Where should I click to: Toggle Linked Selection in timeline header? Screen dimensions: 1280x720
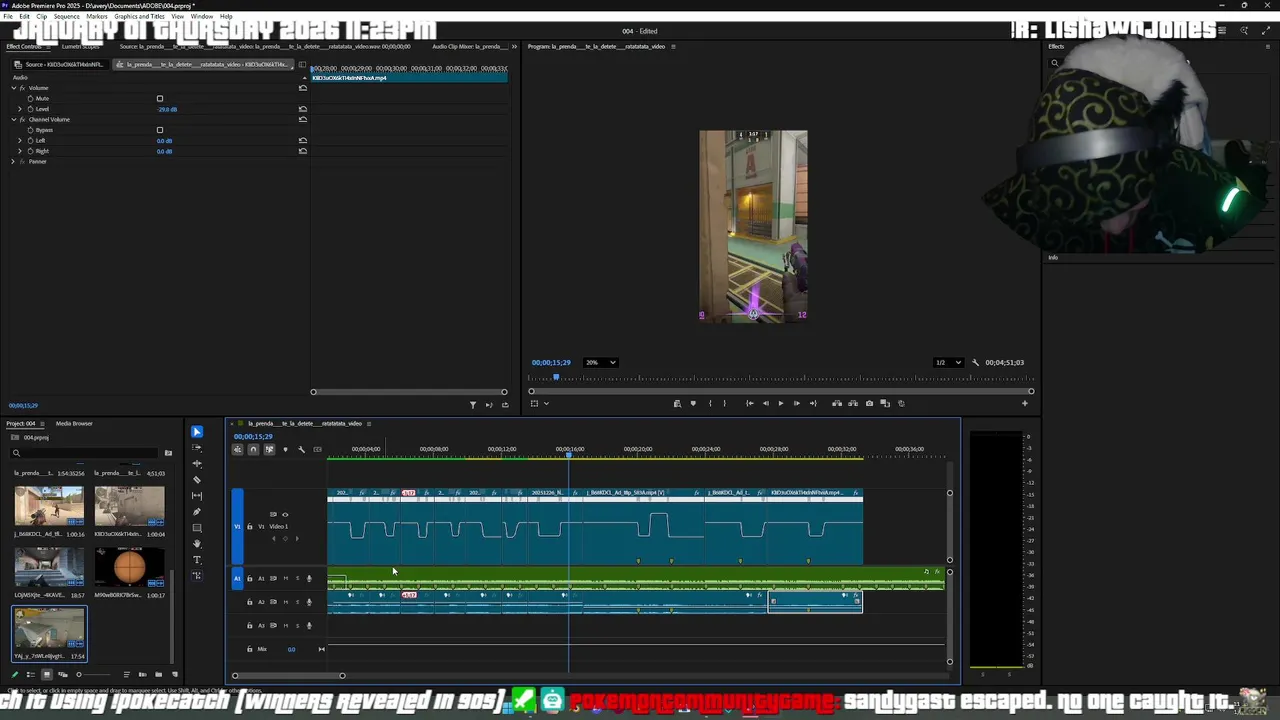[x=269, y=449]
